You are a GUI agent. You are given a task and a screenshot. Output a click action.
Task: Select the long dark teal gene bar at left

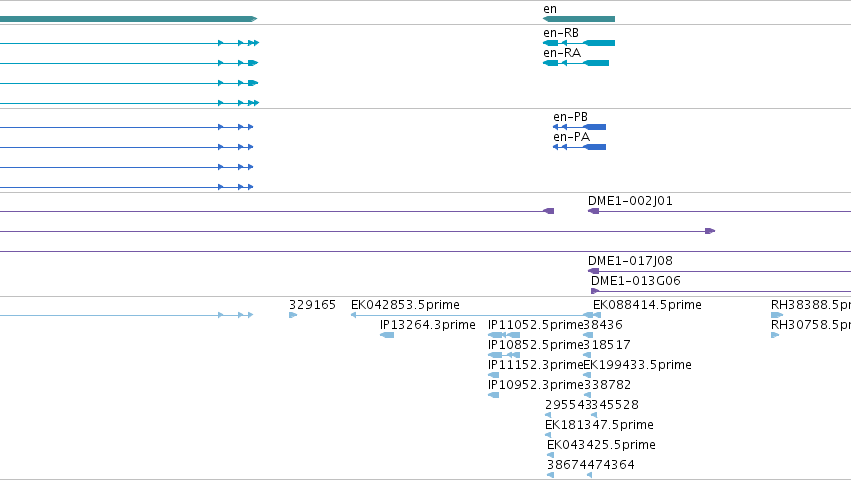coord(128,19)
